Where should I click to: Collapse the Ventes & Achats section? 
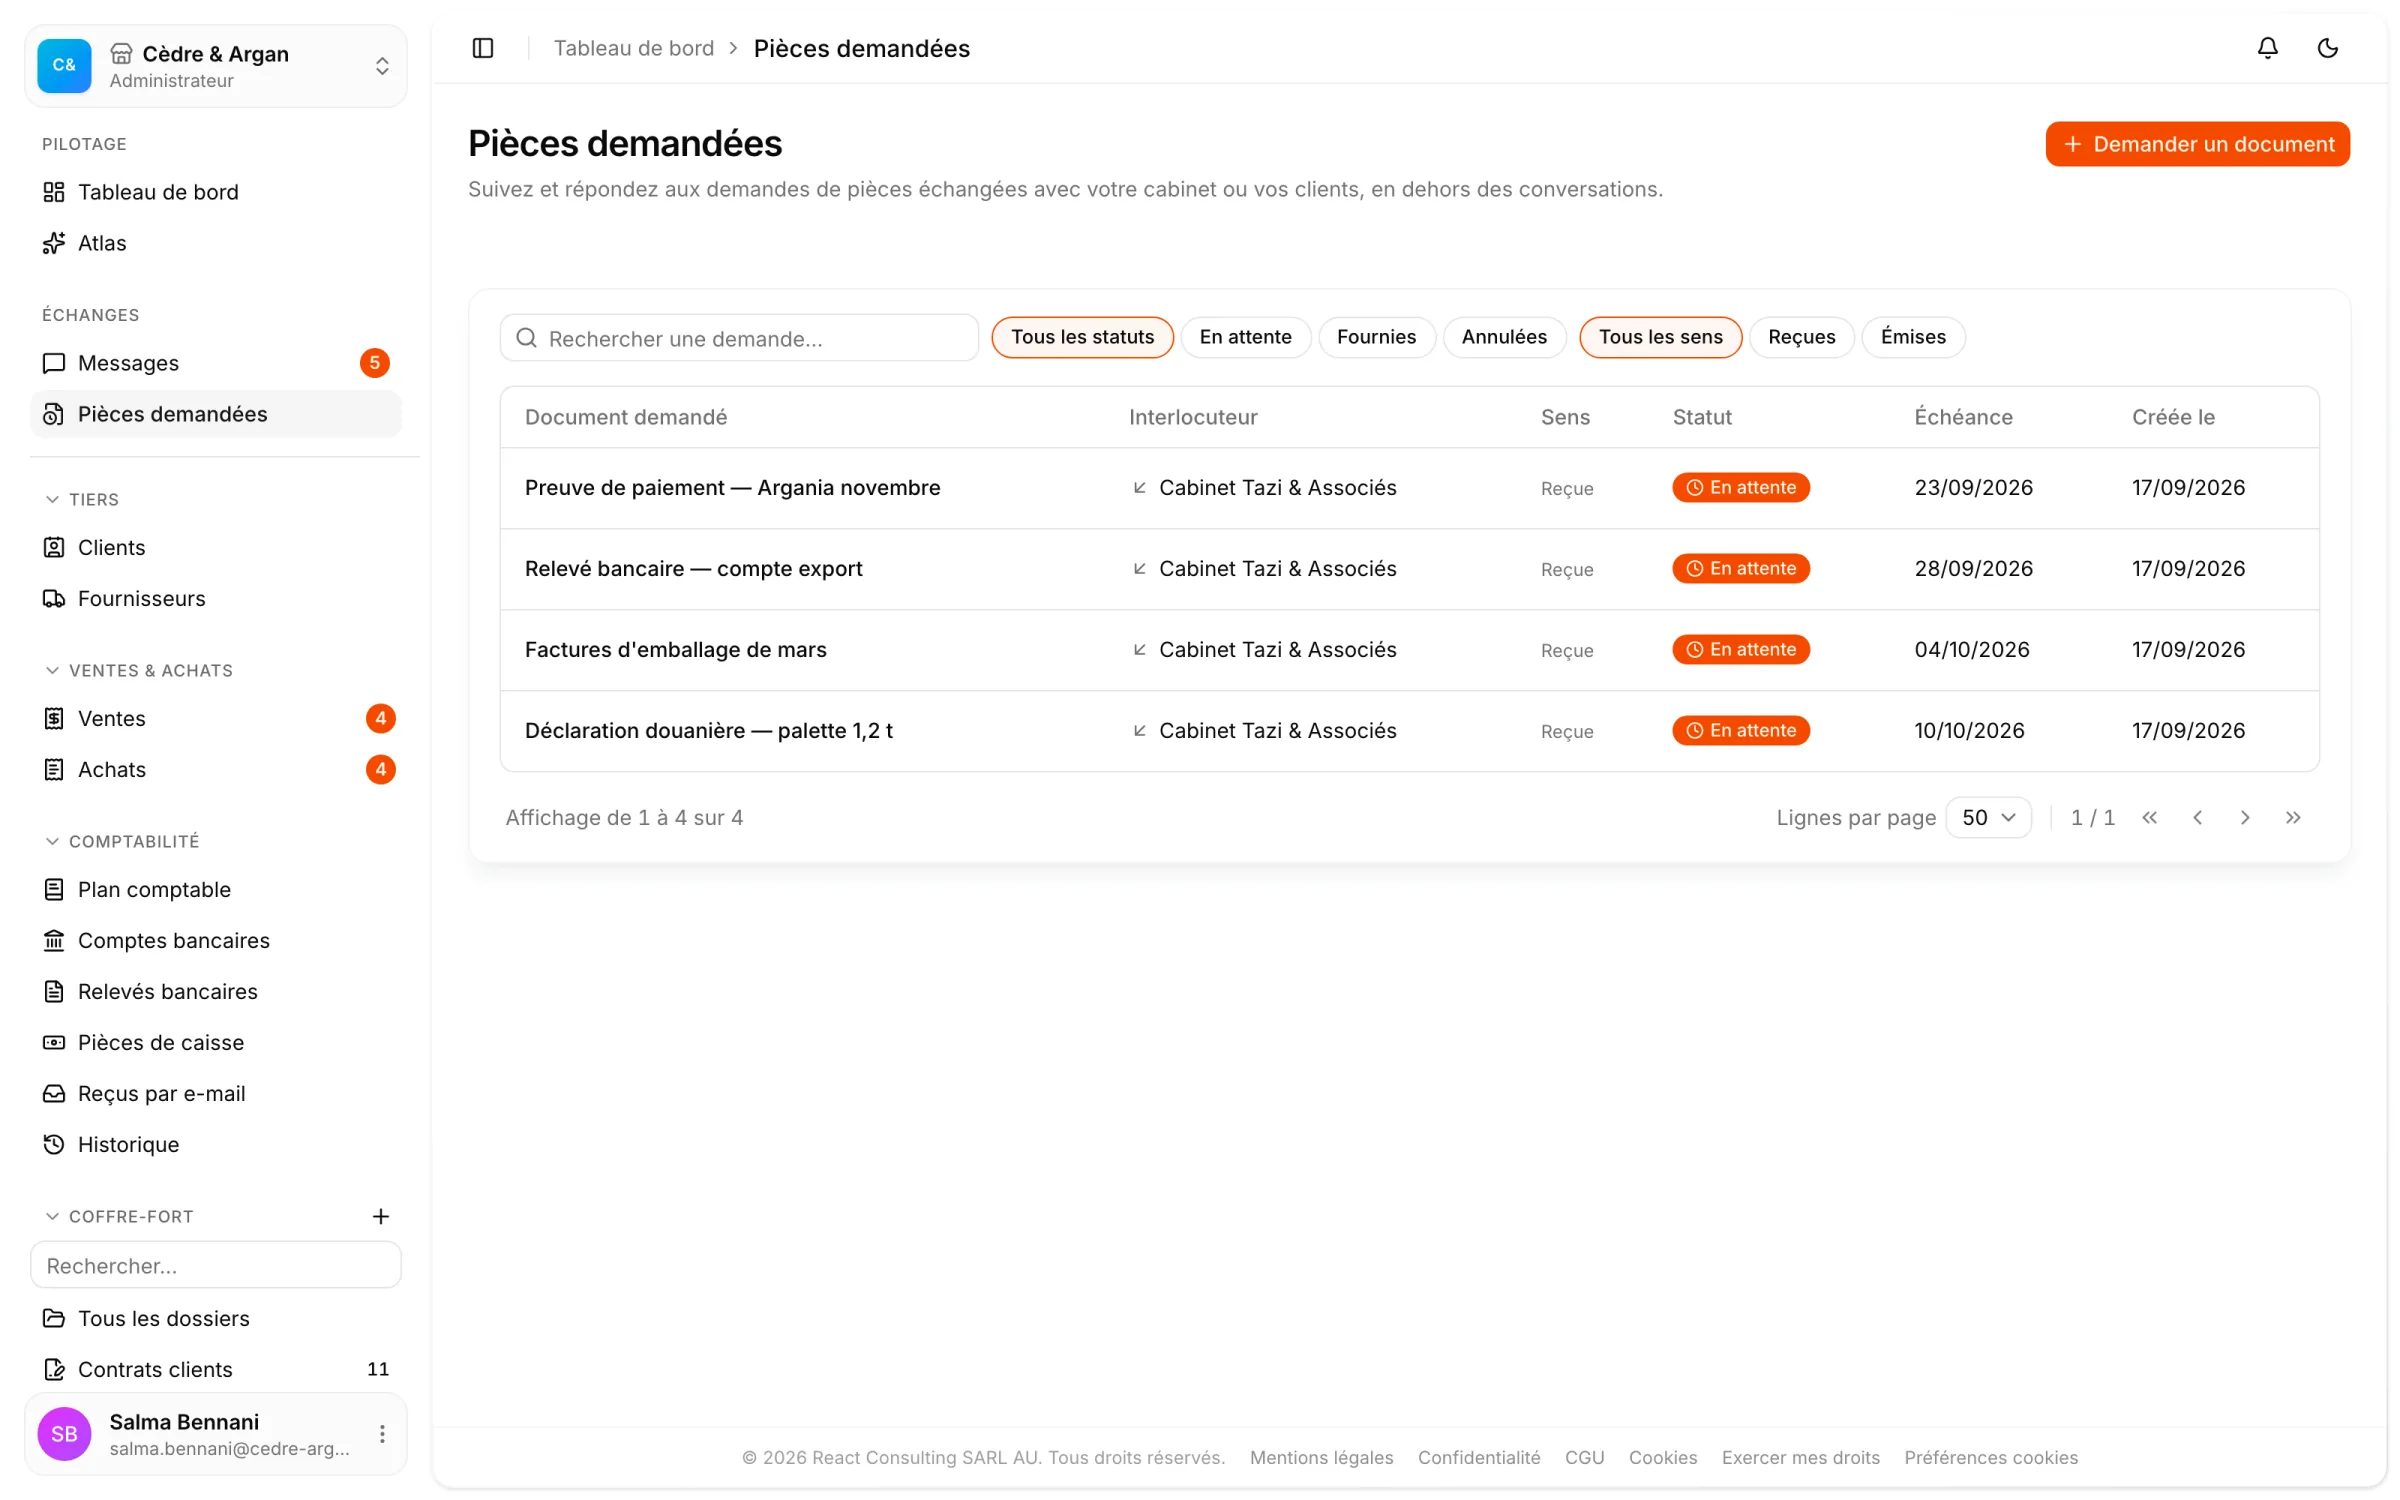tap(138, 671)
